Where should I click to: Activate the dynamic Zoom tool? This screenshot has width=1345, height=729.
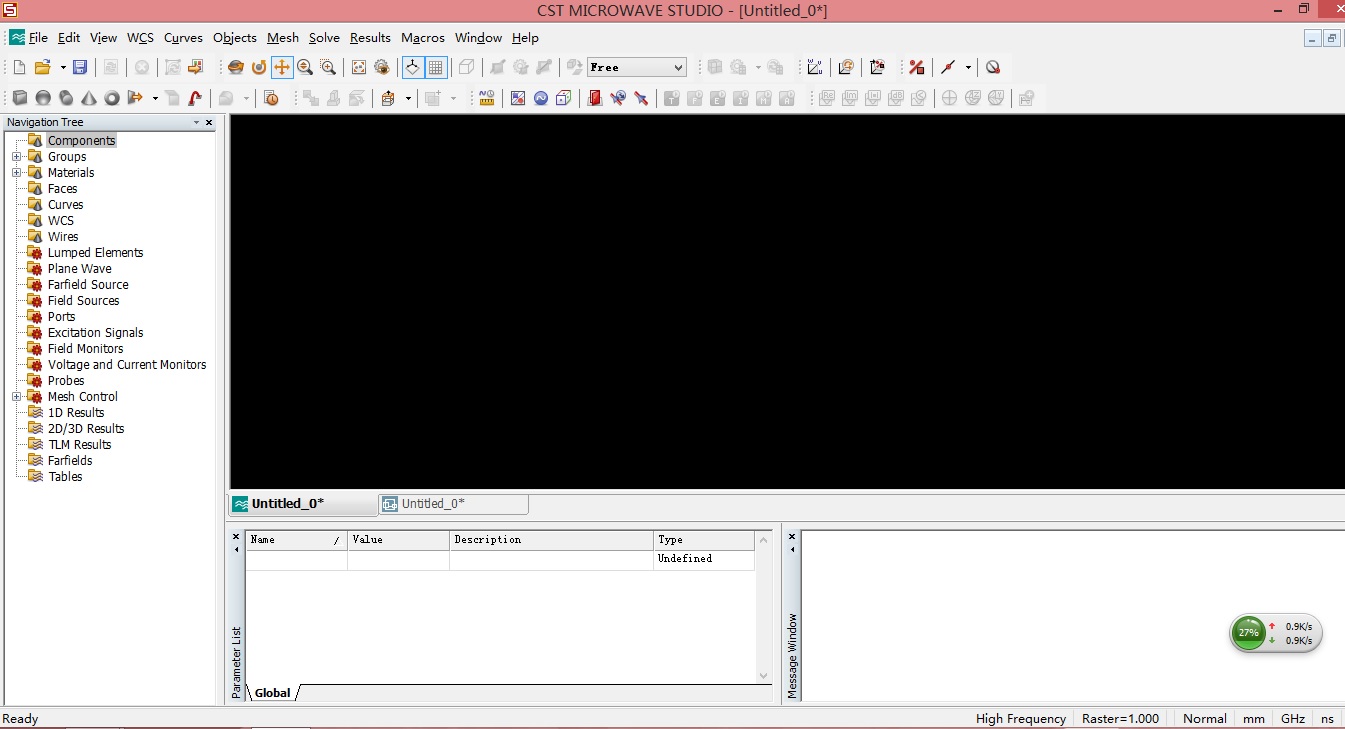[305, 67]
